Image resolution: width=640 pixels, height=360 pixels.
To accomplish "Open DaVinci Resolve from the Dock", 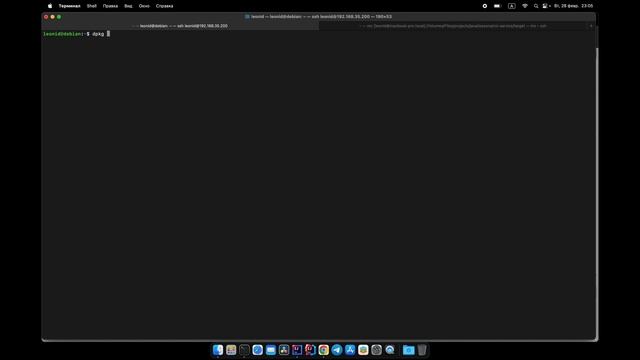I will pos(284,350).
